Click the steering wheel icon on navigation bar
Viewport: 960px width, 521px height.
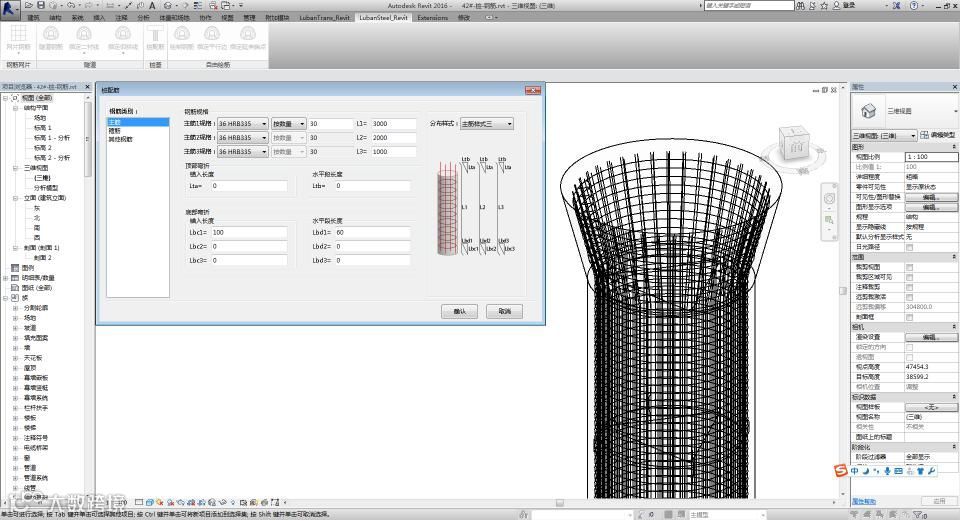pos(829,198)
